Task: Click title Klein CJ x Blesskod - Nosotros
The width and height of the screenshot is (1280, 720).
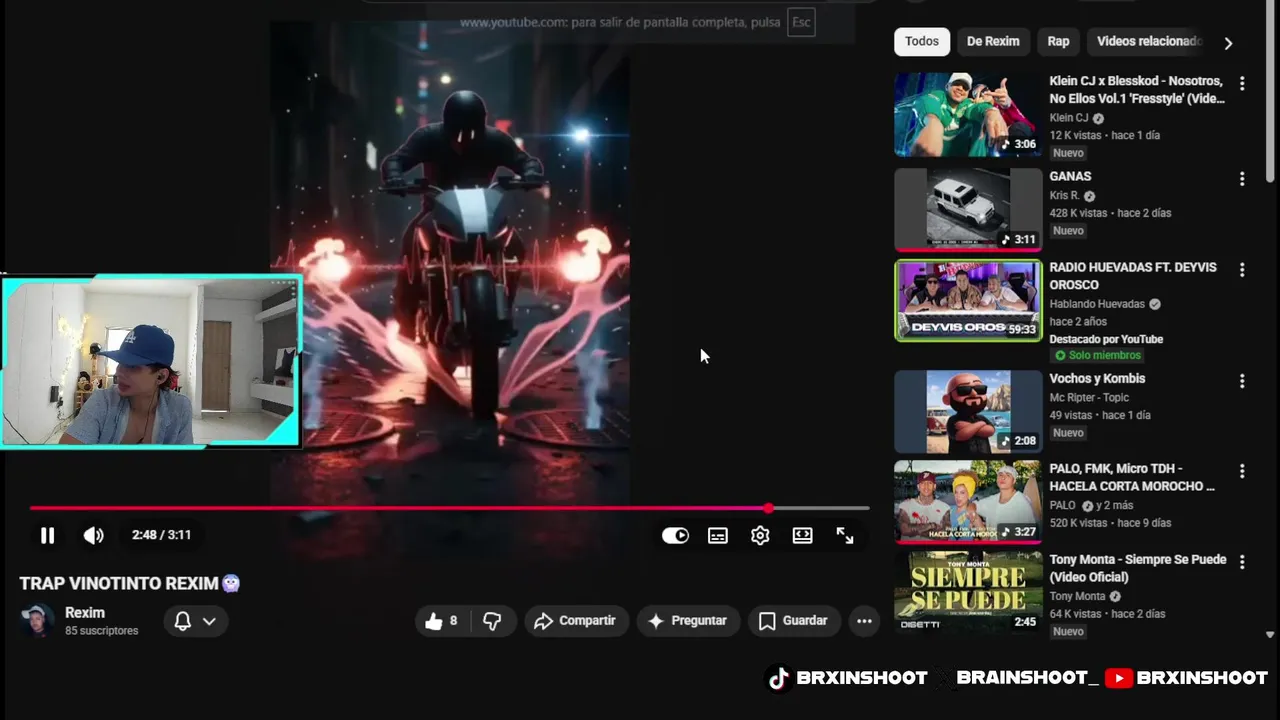Action: coord(1137,89)
